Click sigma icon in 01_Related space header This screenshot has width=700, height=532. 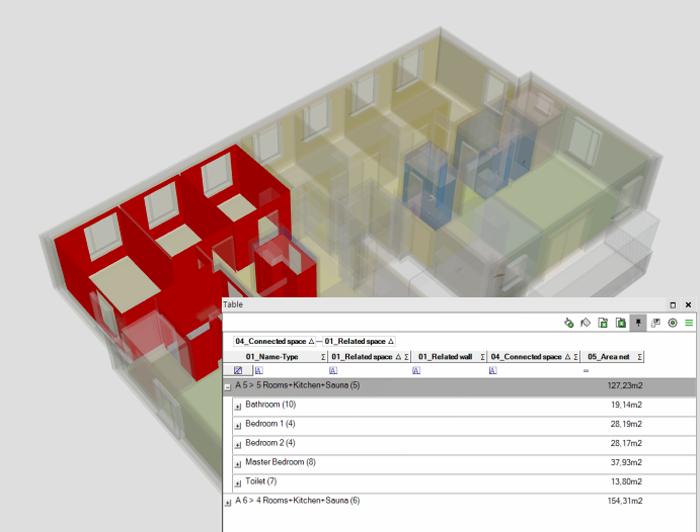tap(406, 357)
